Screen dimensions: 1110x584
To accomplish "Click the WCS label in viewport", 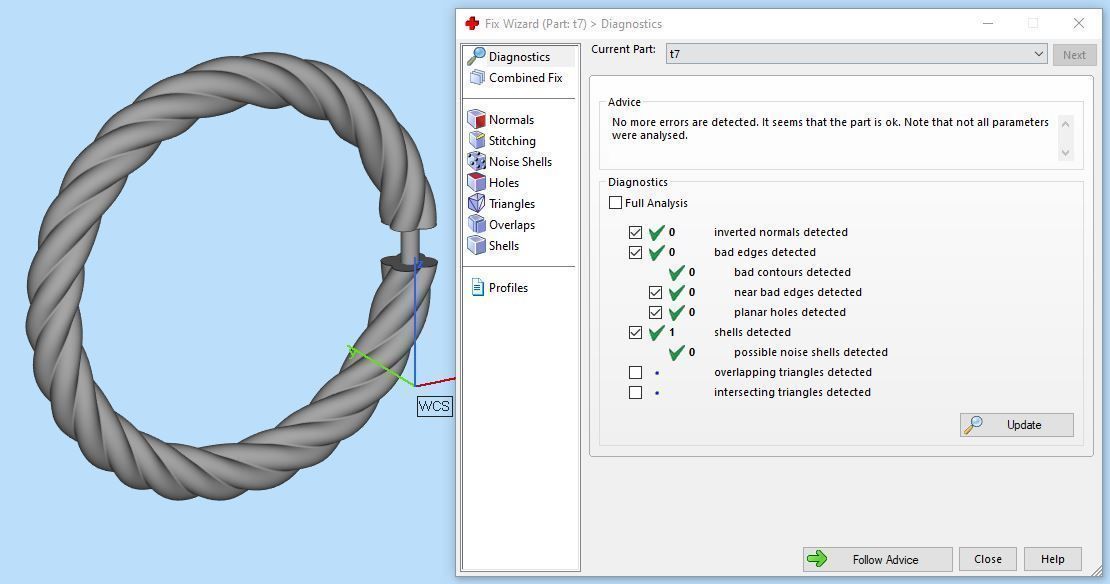I will coord(434,406).
